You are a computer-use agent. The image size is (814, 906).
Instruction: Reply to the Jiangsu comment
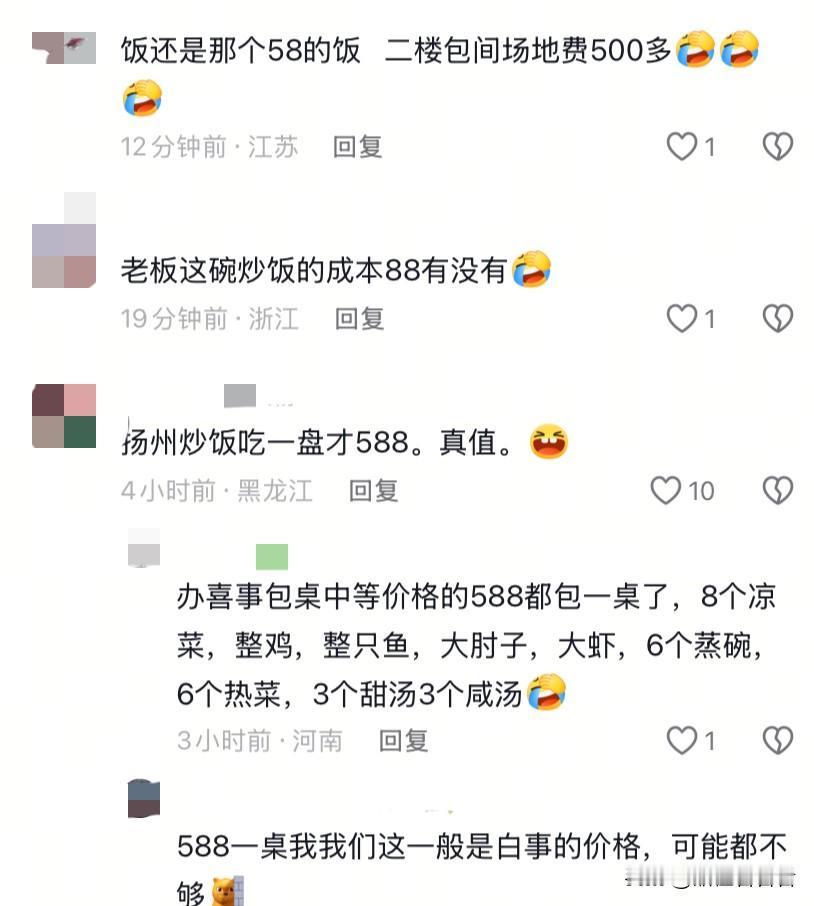pyautogui.click(x=358, y=147)
